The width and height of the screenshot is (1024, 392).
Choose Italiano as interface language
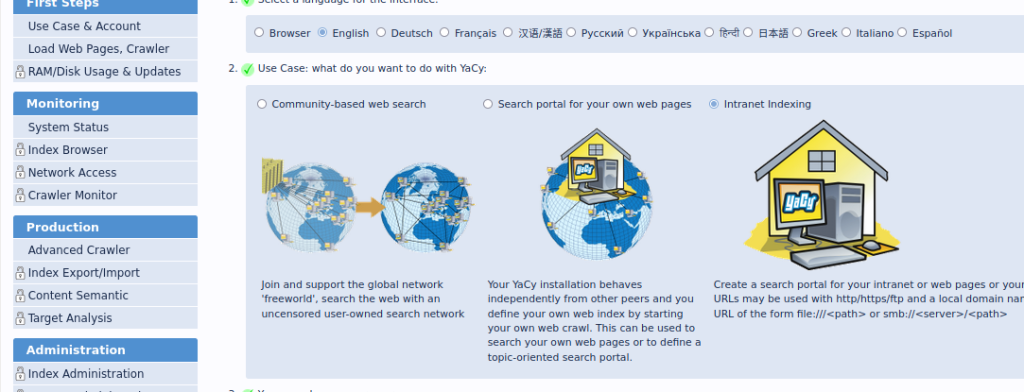(846, 32)
